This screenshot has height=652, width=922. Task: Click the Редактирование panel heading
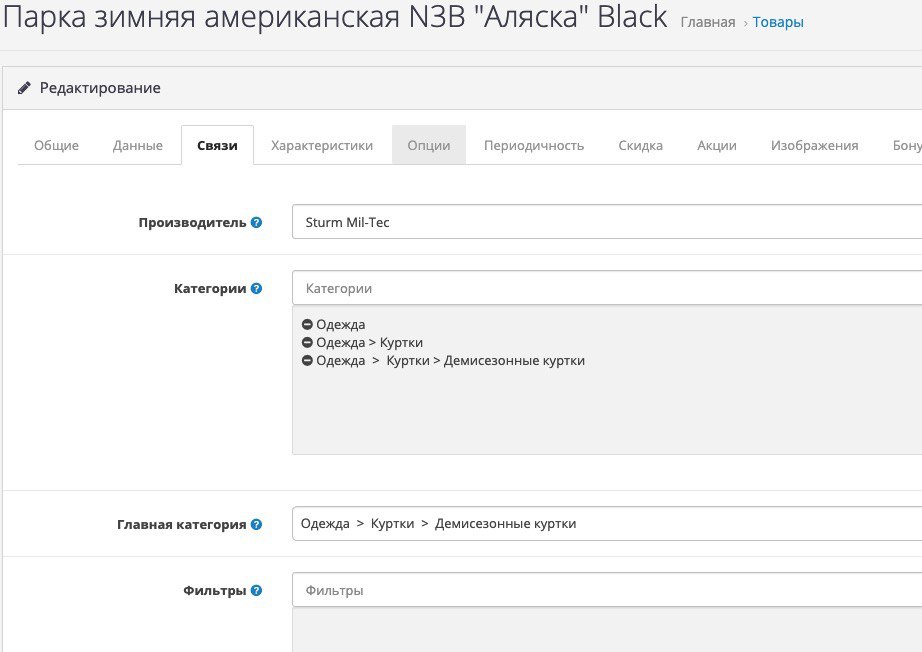pyautogui.click(x=100, y=88)
